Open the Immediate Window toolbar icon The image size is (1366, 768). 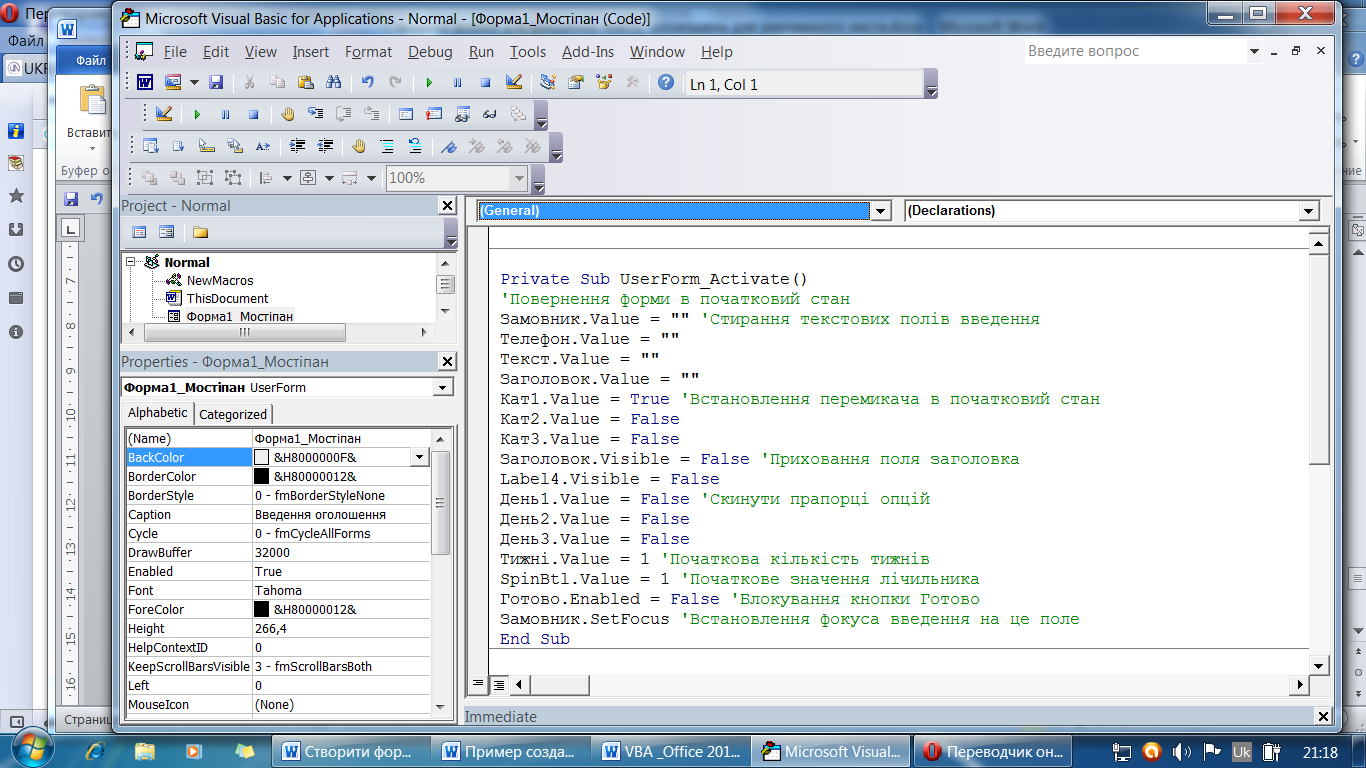(434, 114)
